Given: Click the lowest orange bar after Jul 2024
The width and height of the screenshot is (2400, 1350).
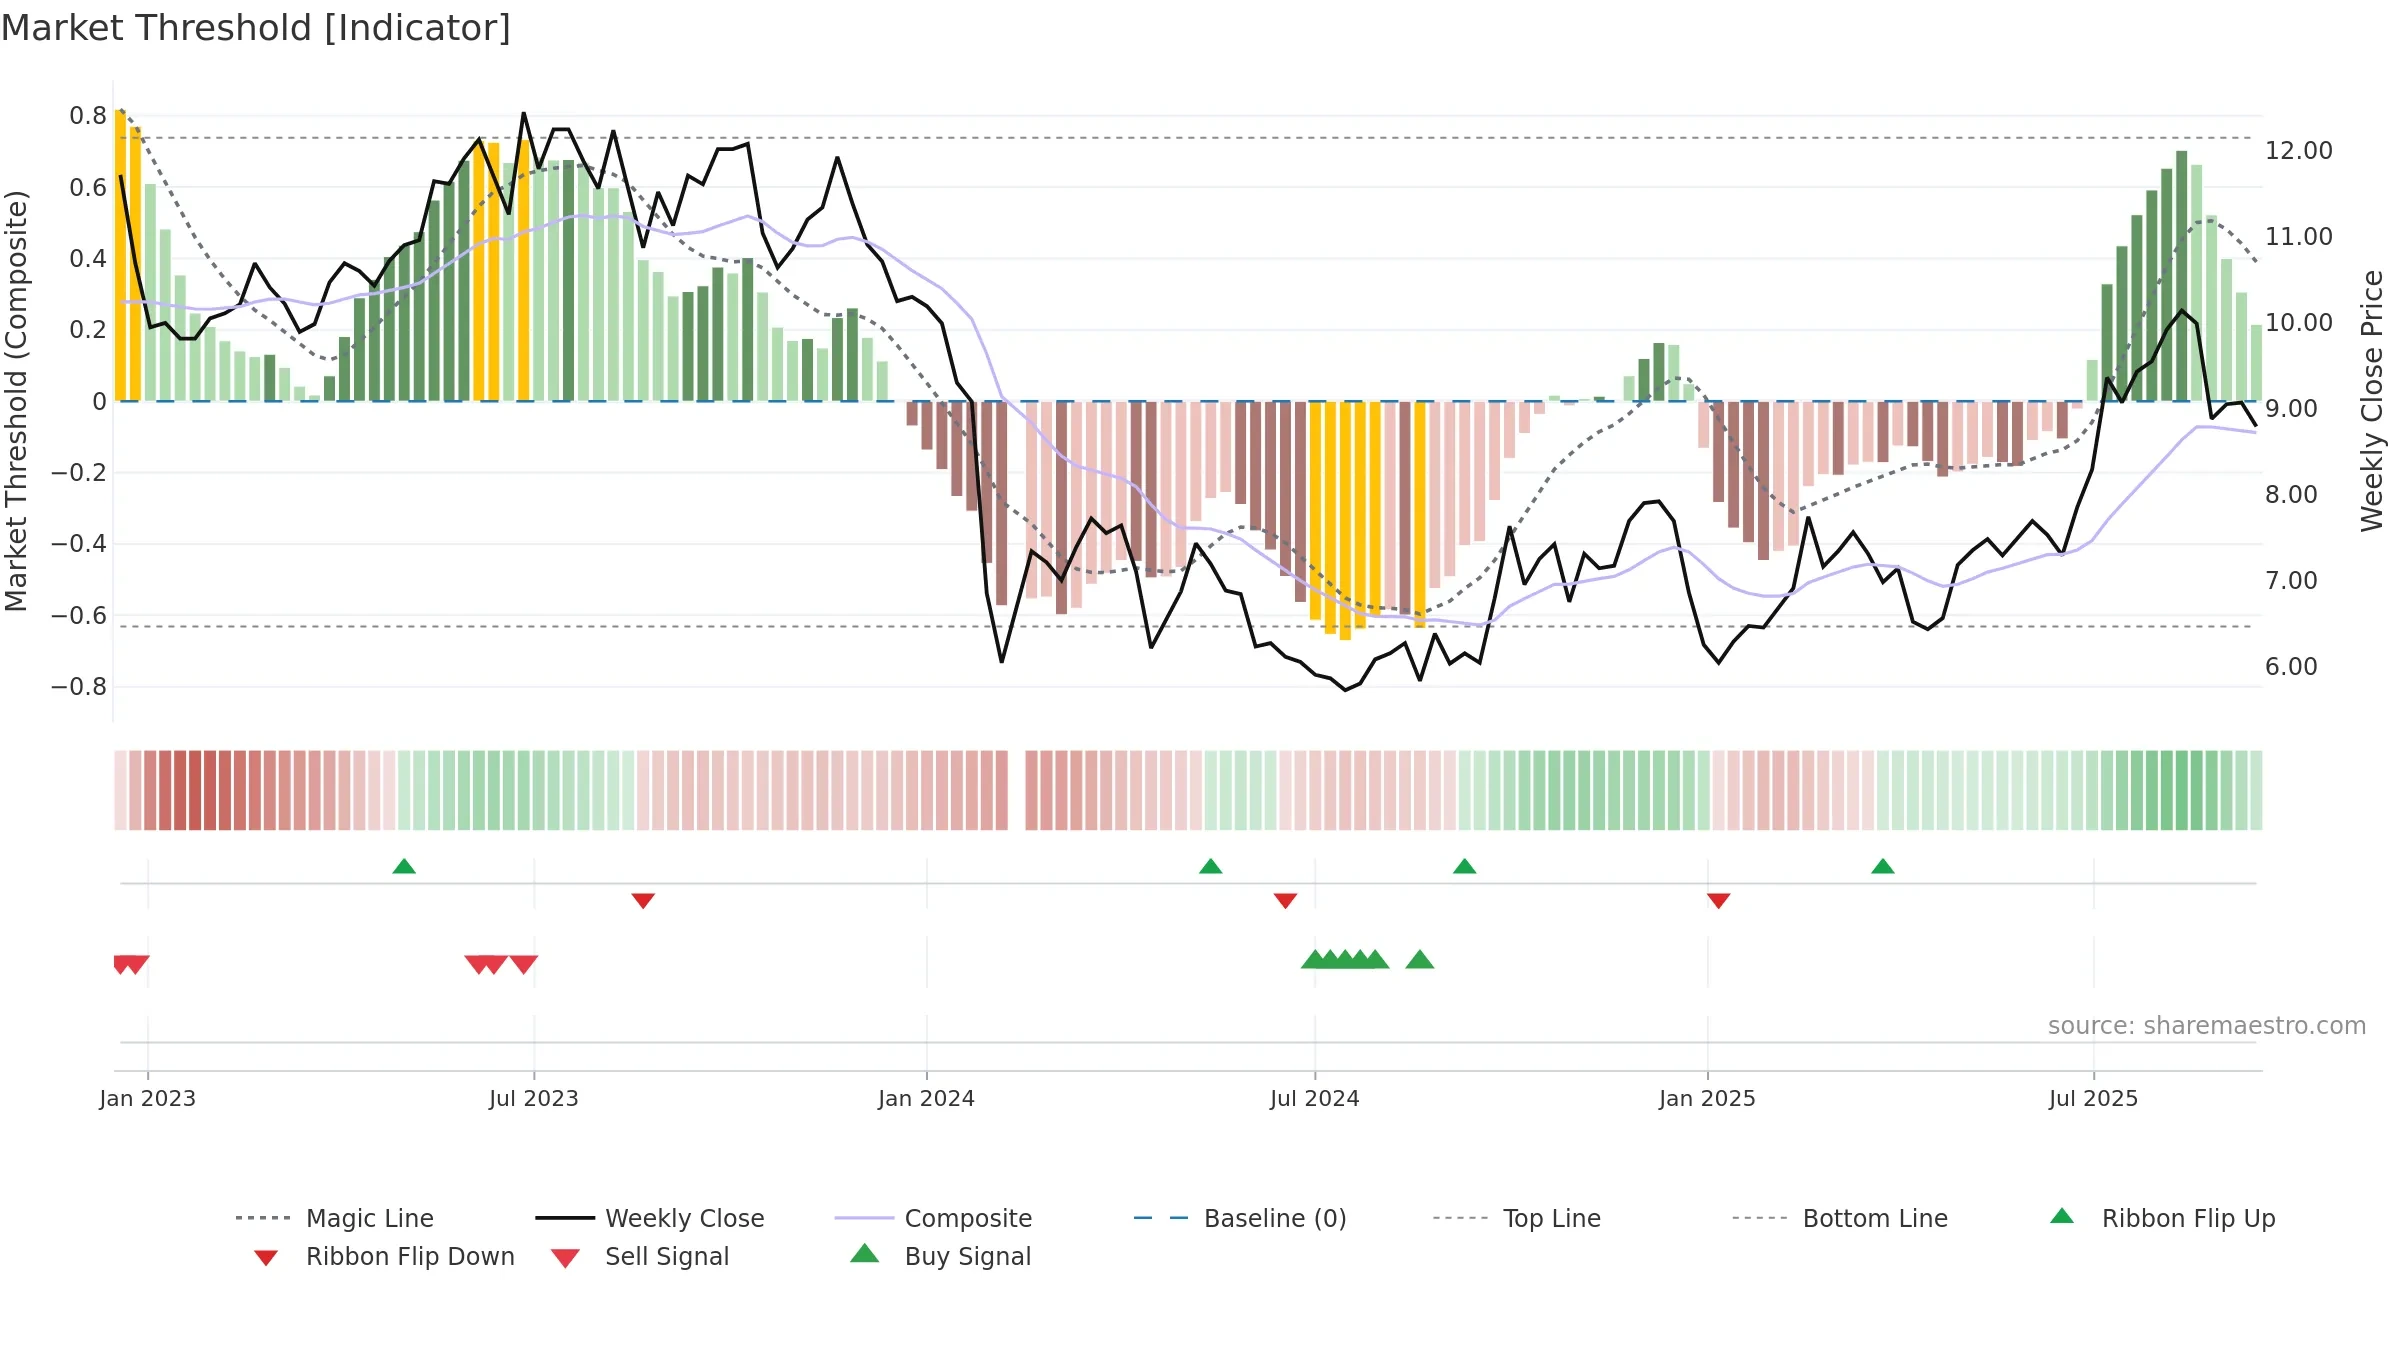Looking at the screenshot, I should point(1345,521).
